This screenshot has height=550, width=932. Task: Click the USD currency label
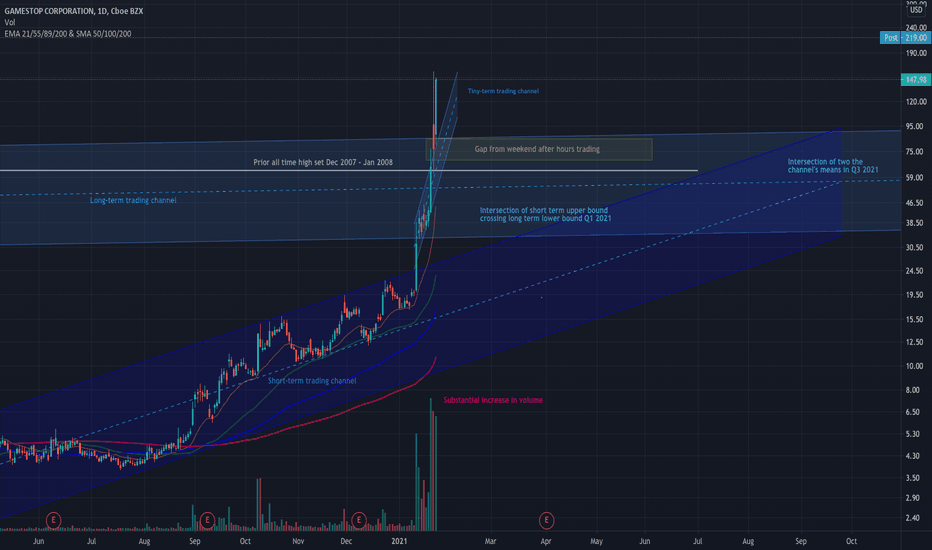coord(916,10)
